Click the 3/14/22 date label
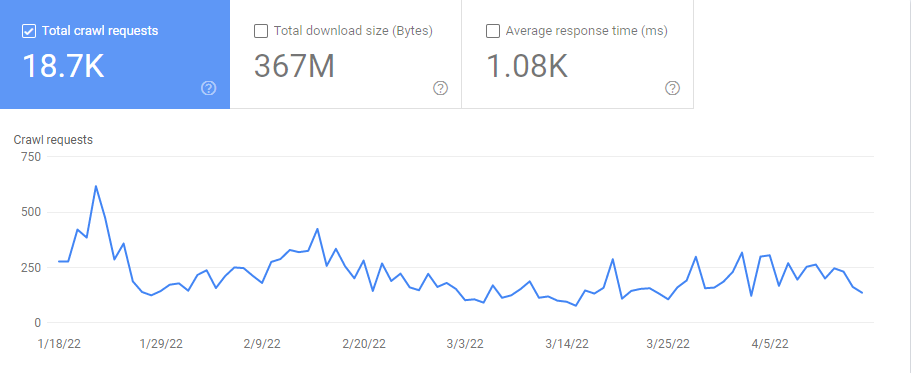 click(x=568, y=344)
